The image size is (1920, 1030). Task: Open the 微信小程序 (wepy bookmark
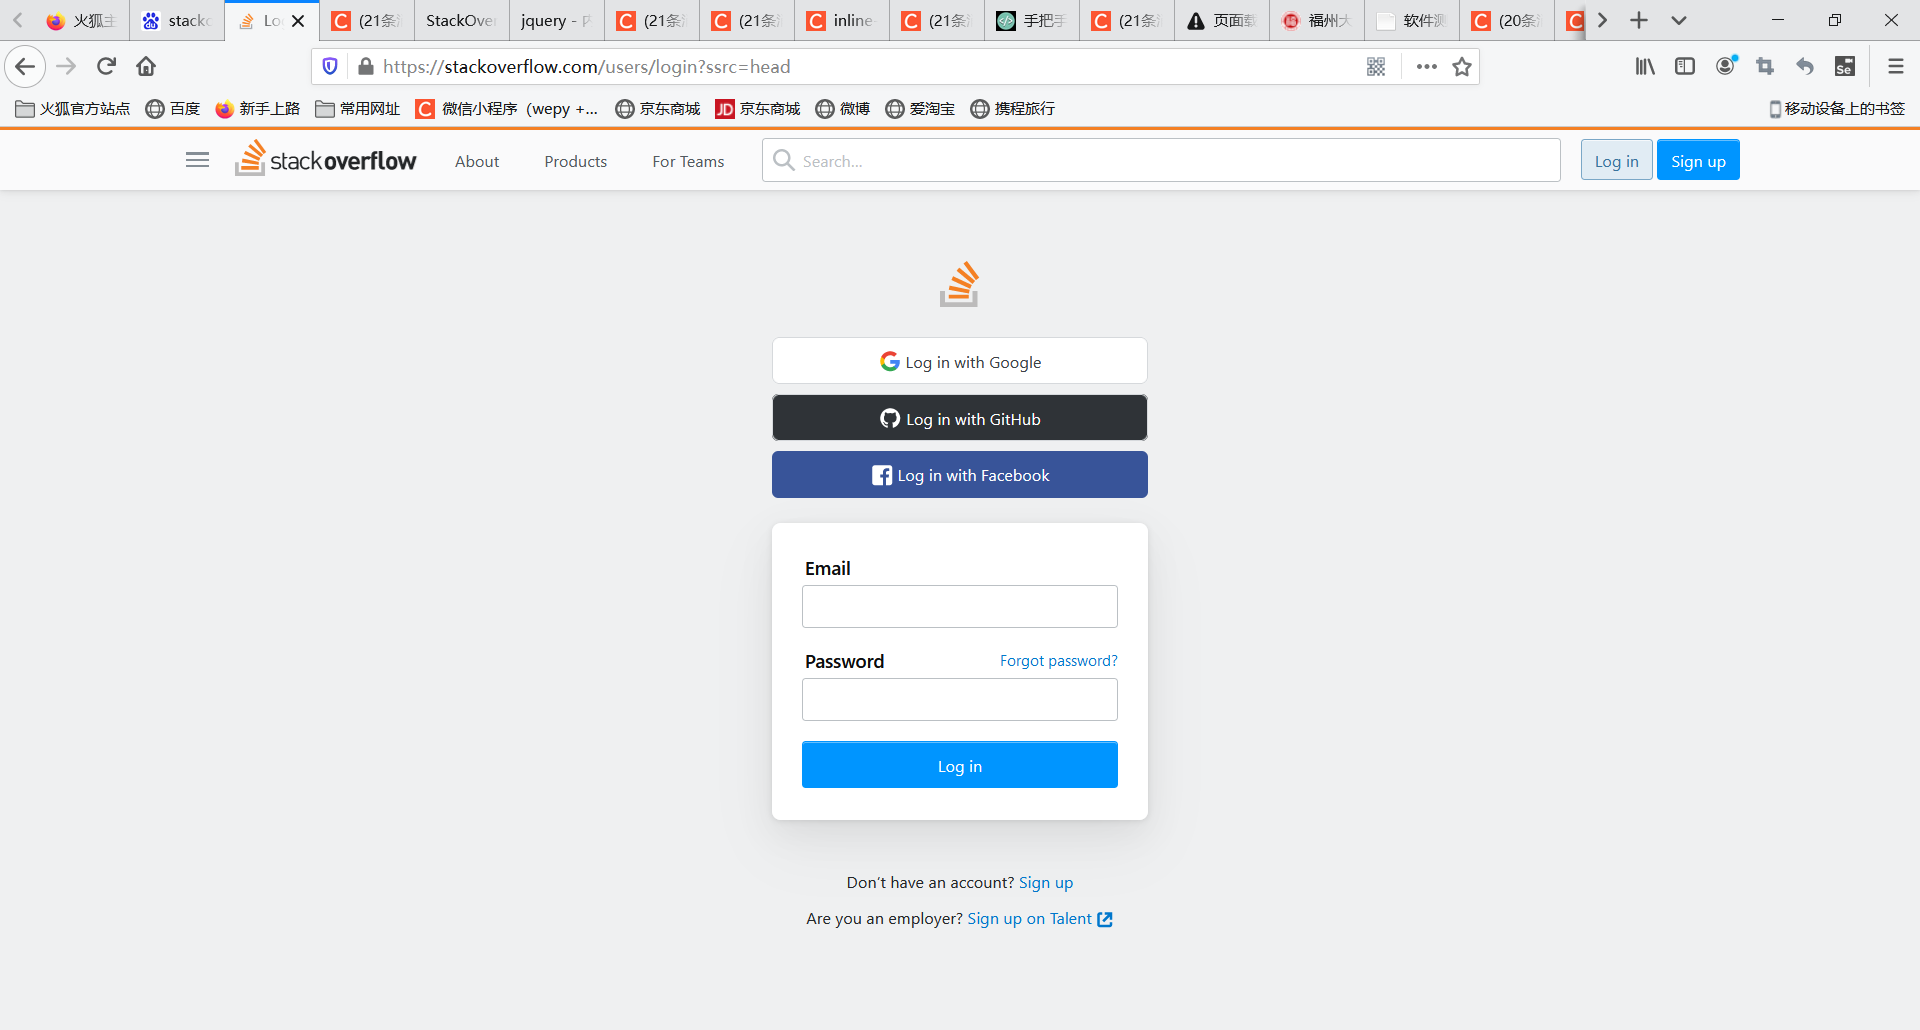(x=507, y=109)
